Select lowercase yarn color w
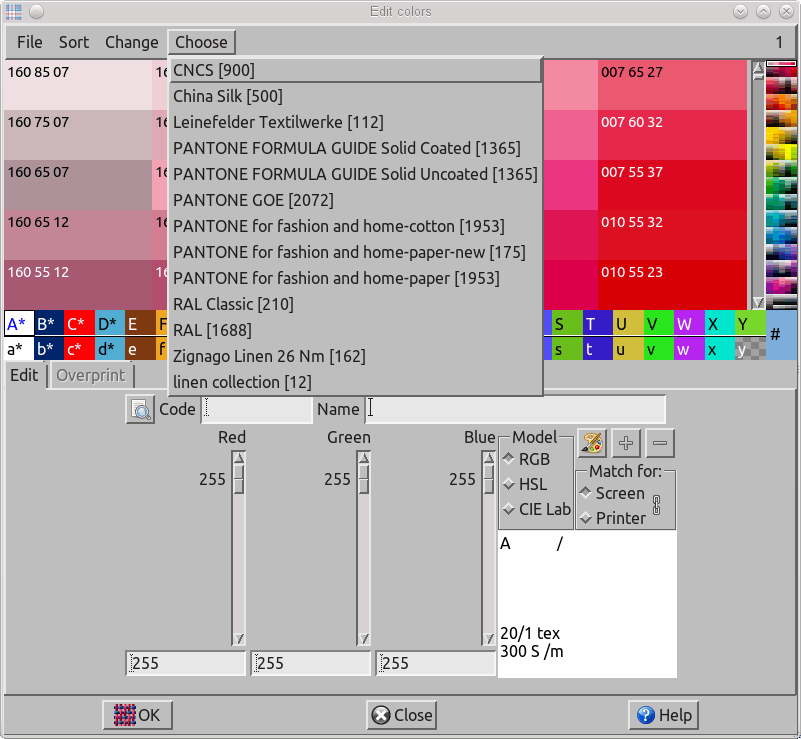 coord(689,349)
